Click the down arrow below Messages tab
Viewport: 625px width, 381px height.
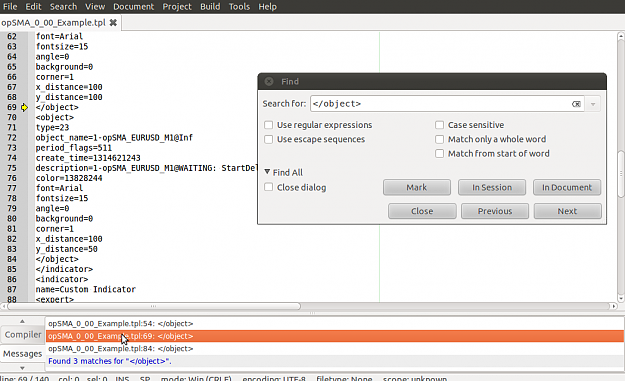coord(22,368)
